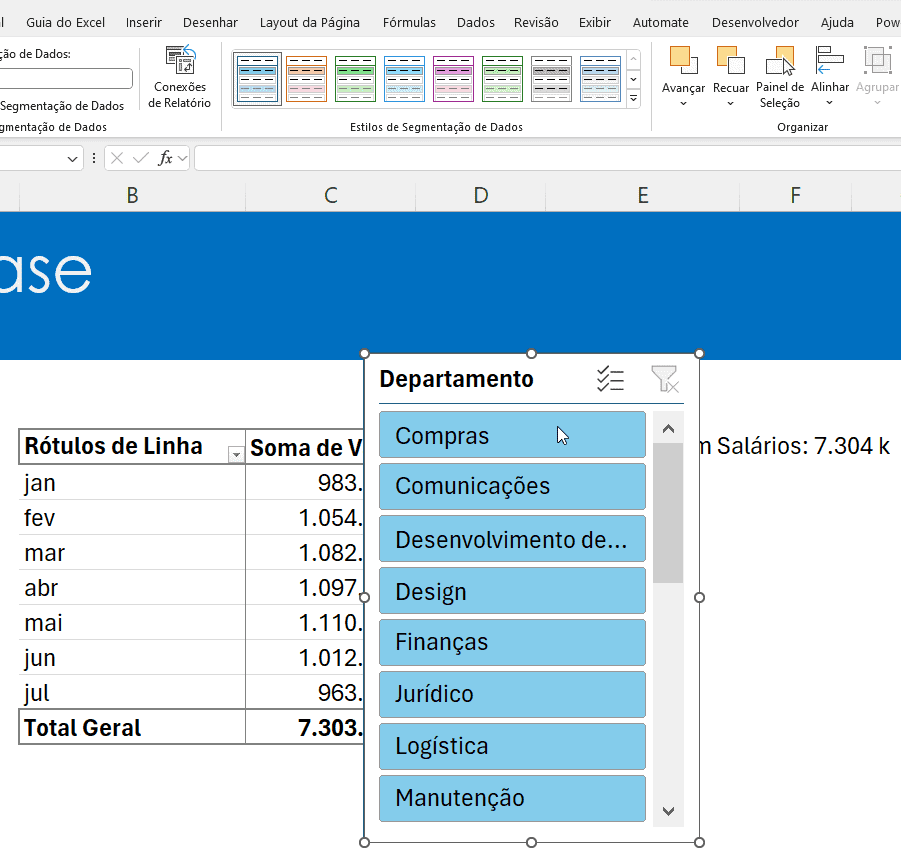
Task: Open the Guia do Excel tab
Action: [66, 22]
